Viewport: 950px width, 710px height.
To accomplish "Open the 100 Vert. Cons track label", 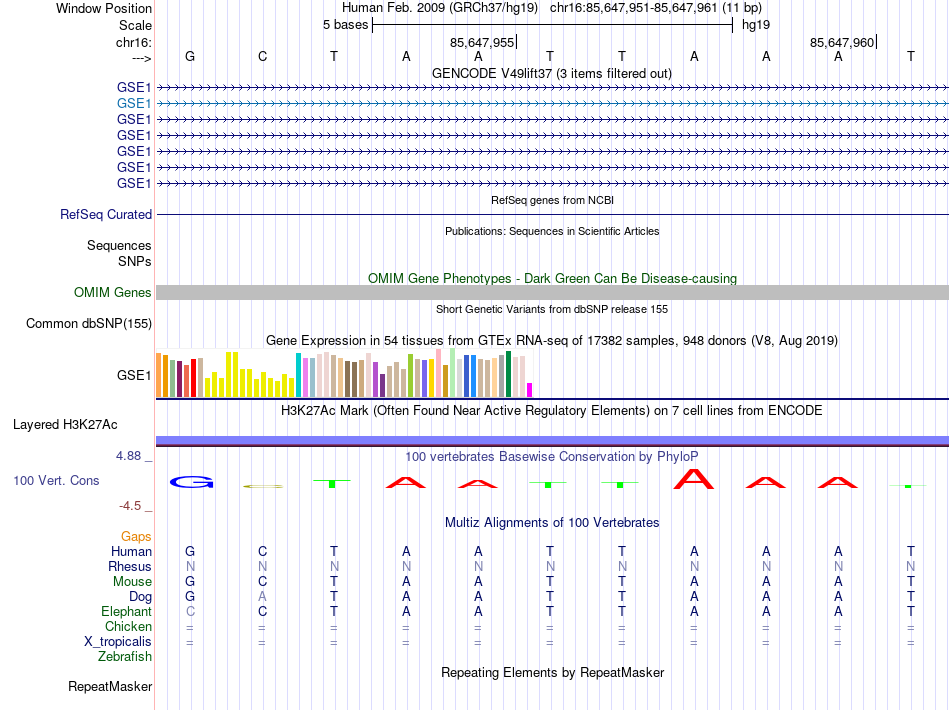I will 56,480.
